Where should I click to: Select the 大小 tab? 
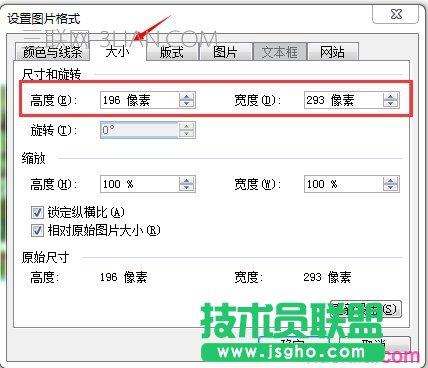click(x=118, y=51)
